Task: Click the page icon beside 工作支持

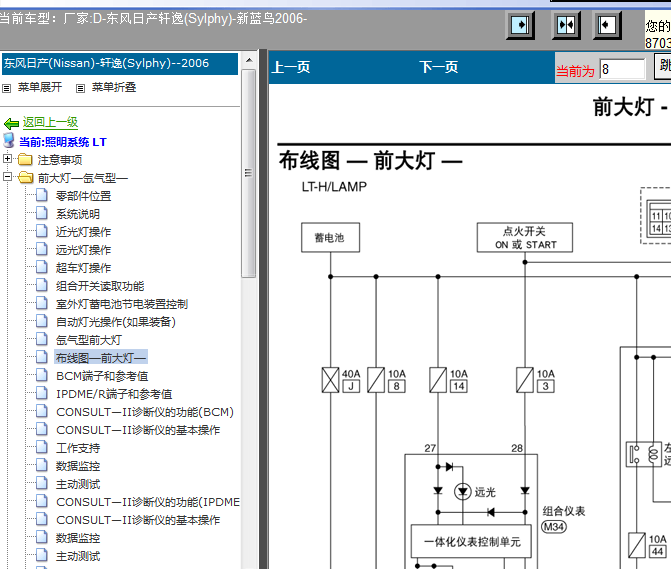Action: (42, 447)
